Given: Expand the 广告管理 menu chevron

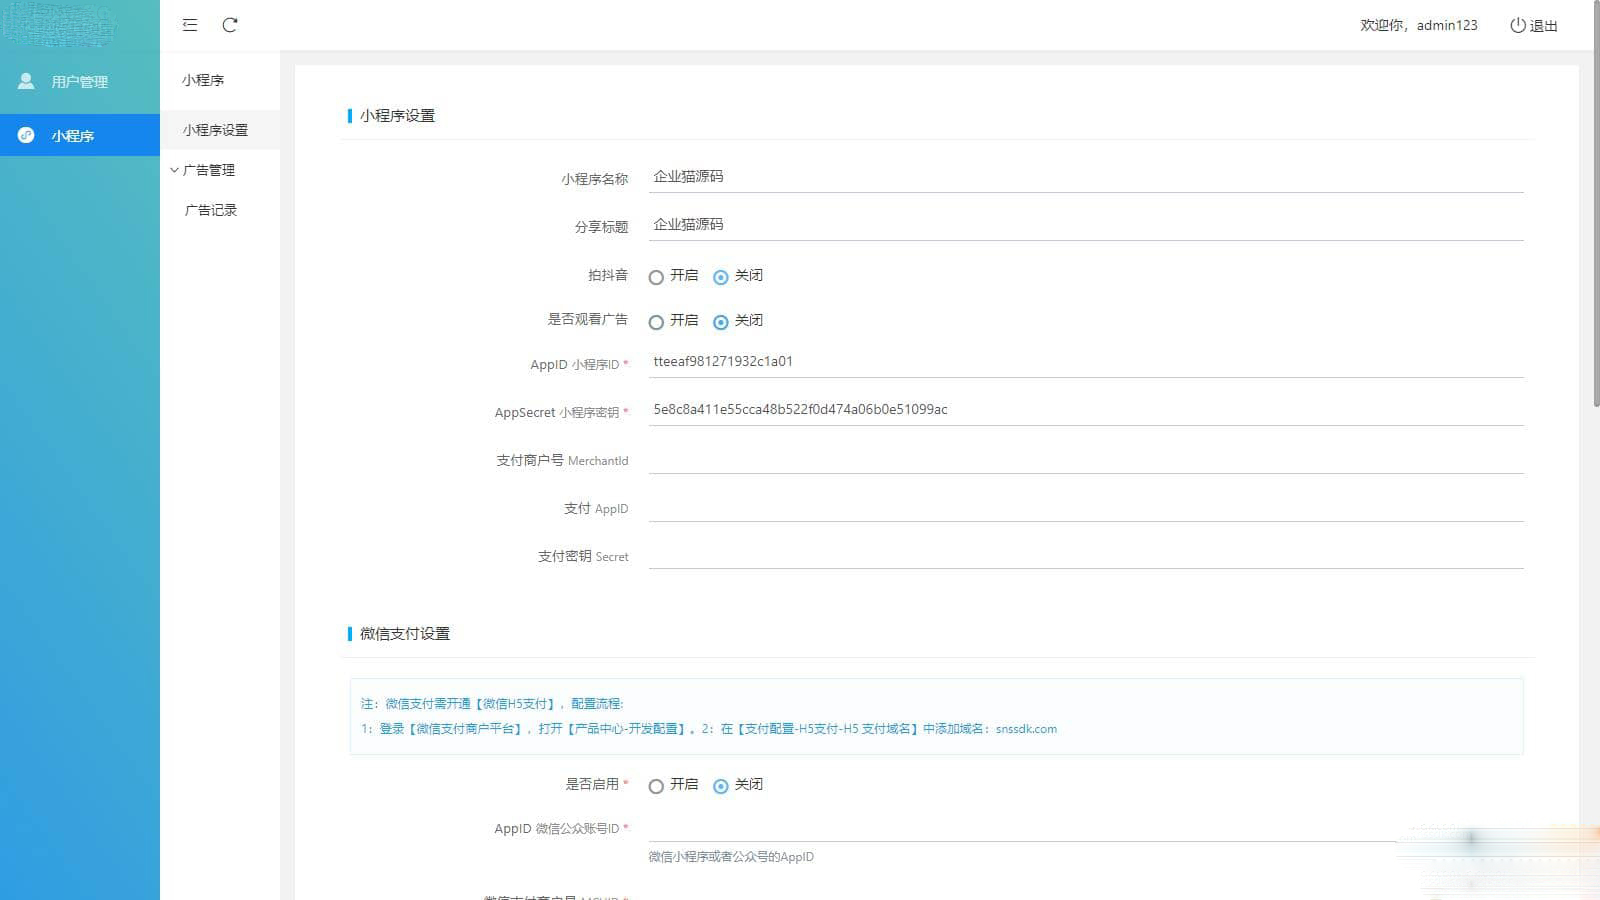Looking at the screenshot, I should pyautogui.click(x=175, y=170).
